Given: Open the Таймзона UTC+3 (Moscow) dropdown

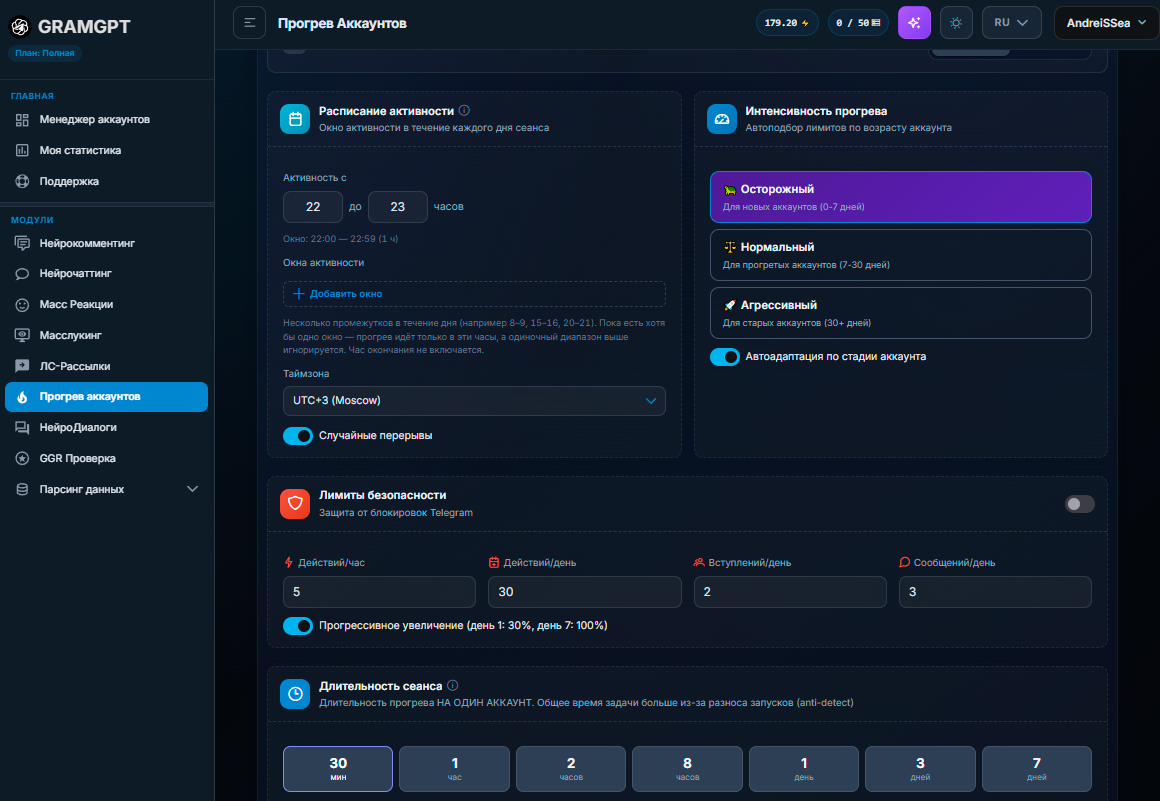Looking at the screenshot, I should 474,401.
